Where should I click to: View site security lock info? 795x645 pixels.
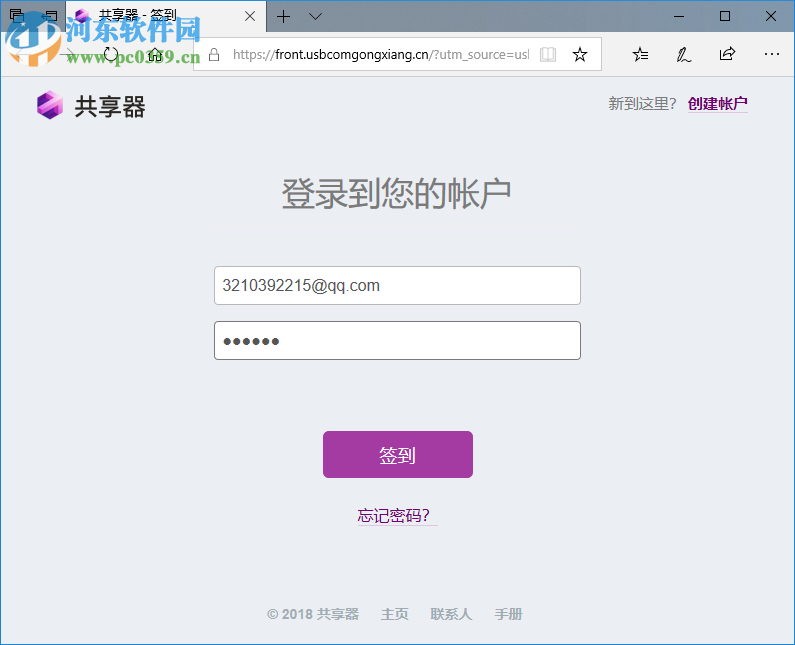214,54
